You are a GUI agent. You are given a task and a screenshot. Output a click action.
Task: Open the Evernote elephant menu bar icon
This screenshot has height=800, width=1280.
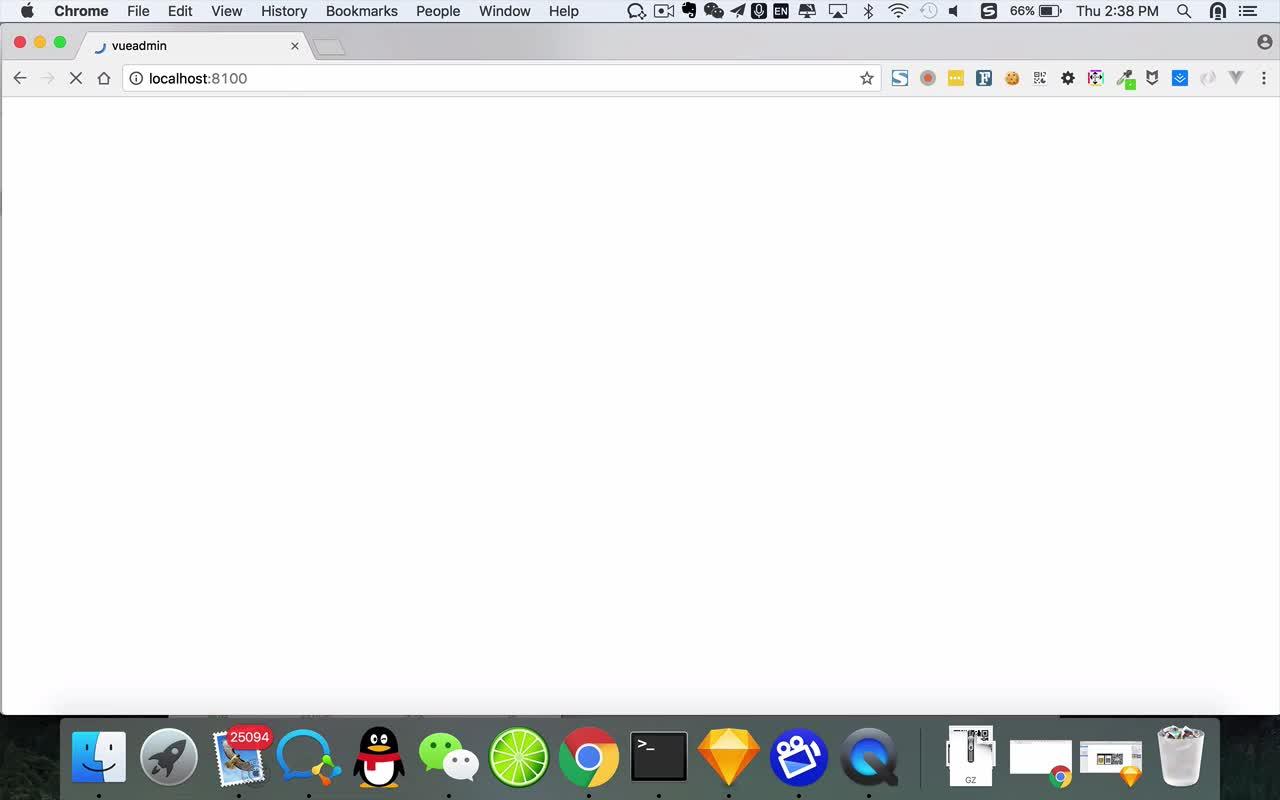point(689,11)
